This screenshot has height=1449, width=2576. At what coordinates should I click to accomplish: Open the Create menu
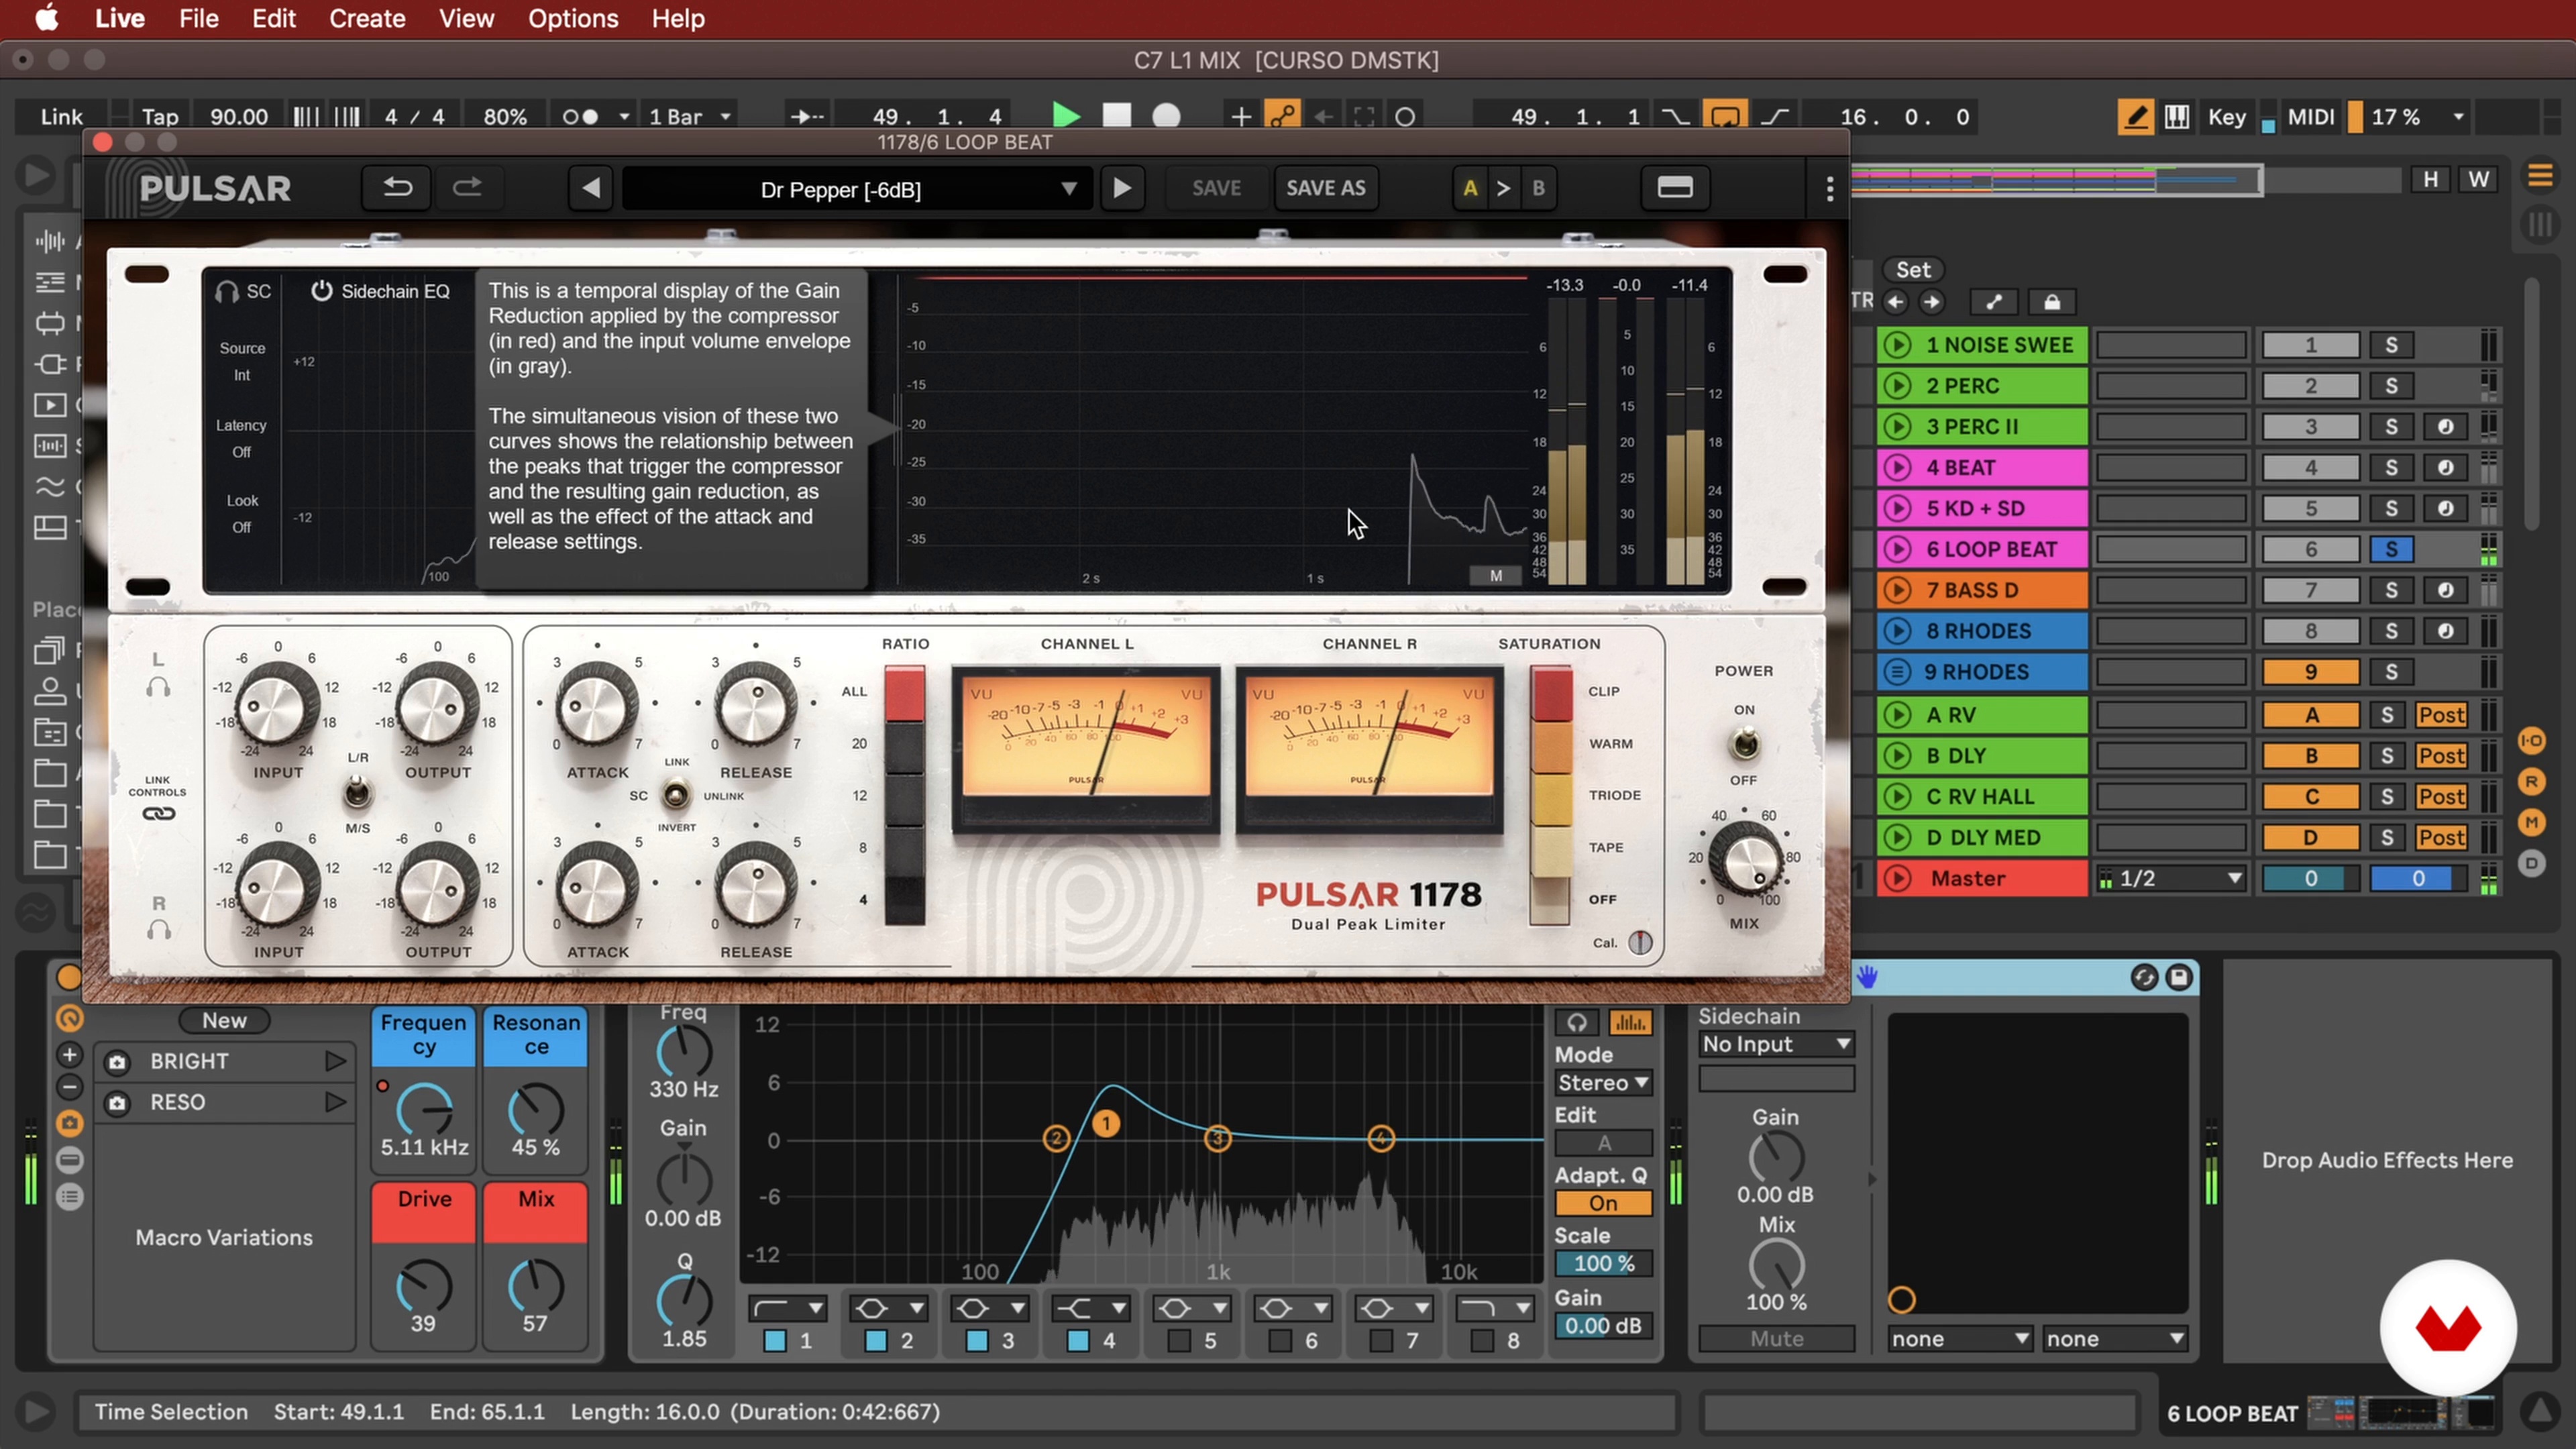click(367, 18)
